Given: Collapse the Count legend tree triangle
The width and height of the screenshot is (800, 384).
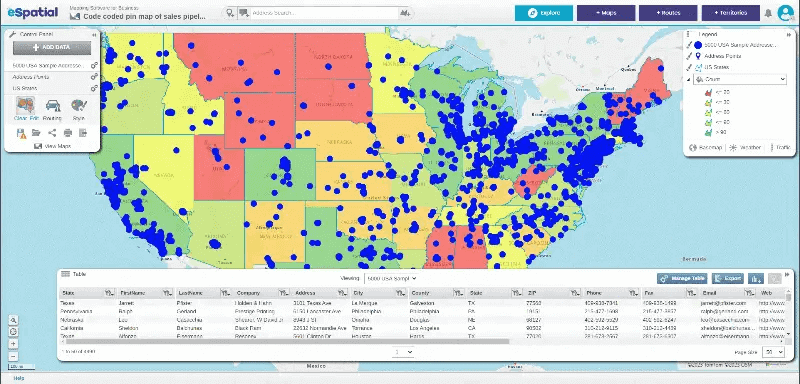Looking at the screenshot, I should click(x=688, y=80).
